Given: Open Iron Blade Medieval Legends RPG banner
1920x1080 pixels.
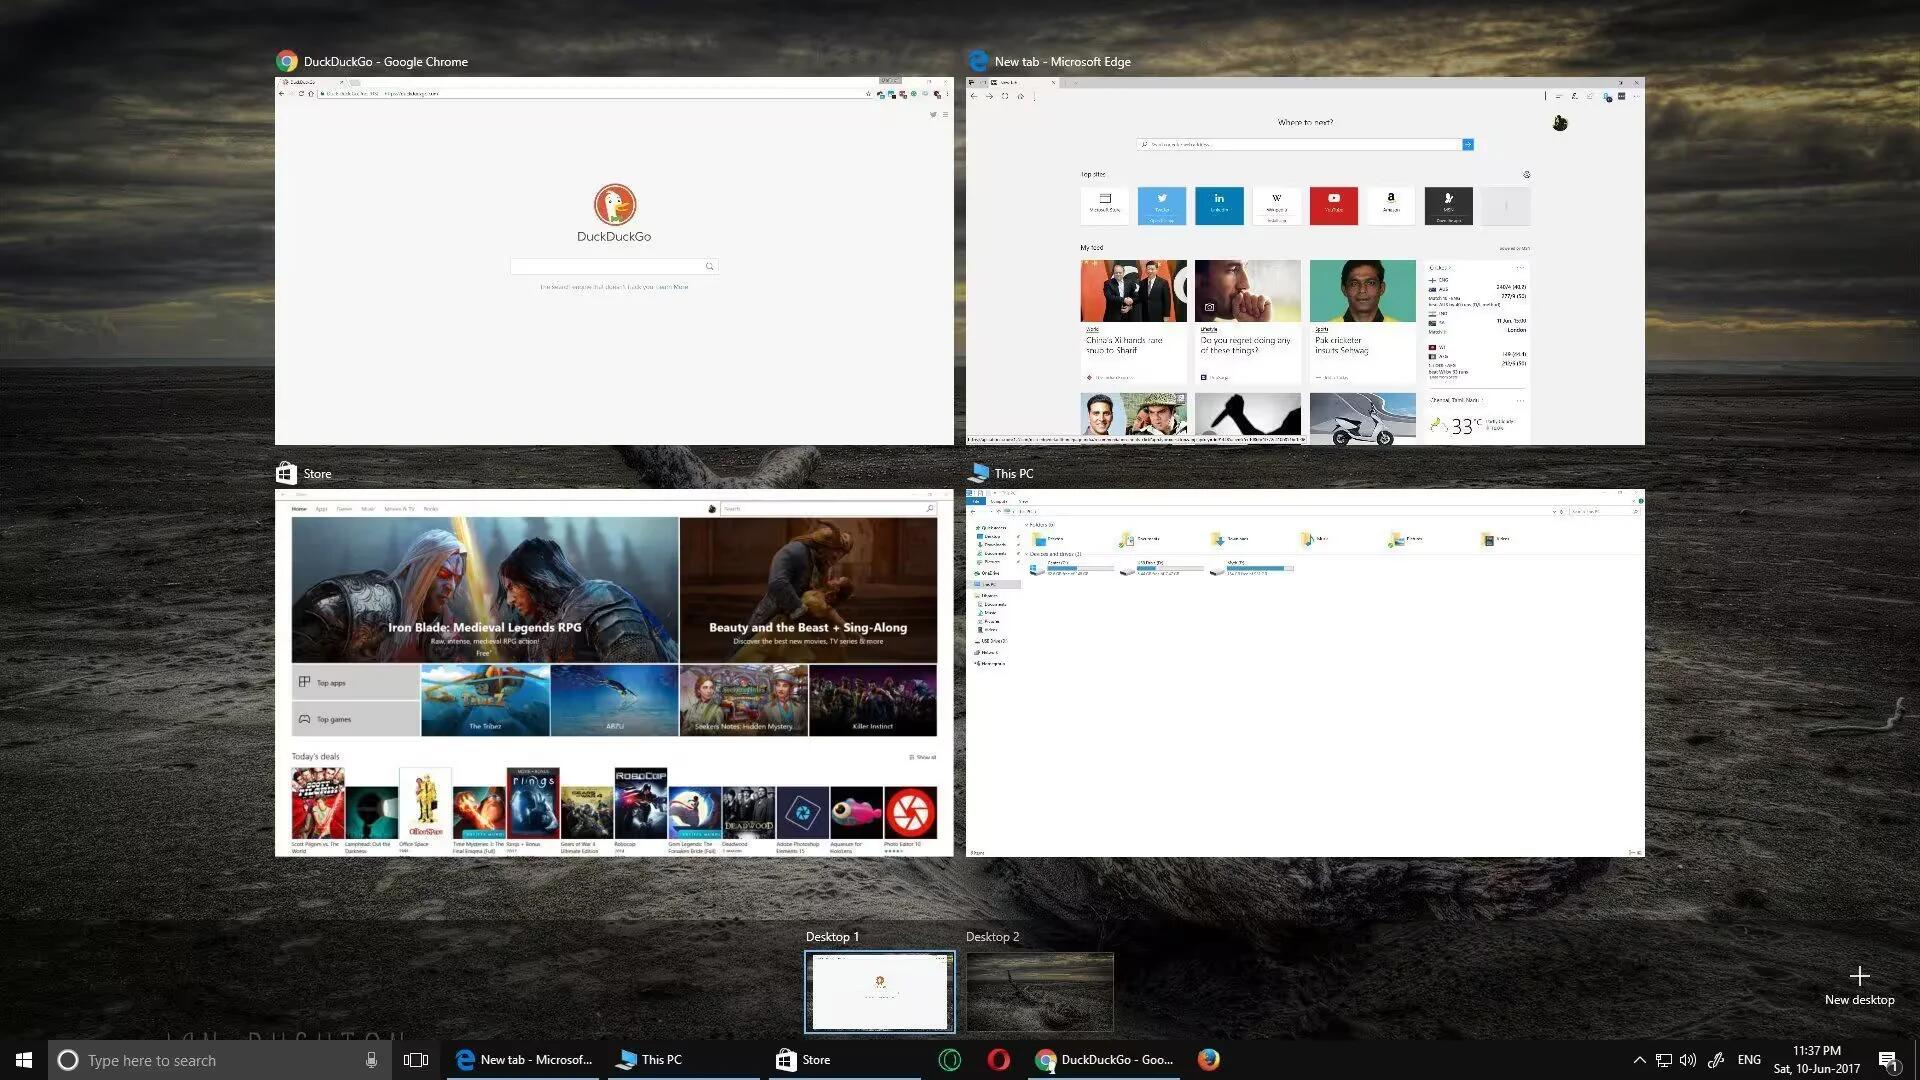Looking at the screenshot, I should [485, 590].
